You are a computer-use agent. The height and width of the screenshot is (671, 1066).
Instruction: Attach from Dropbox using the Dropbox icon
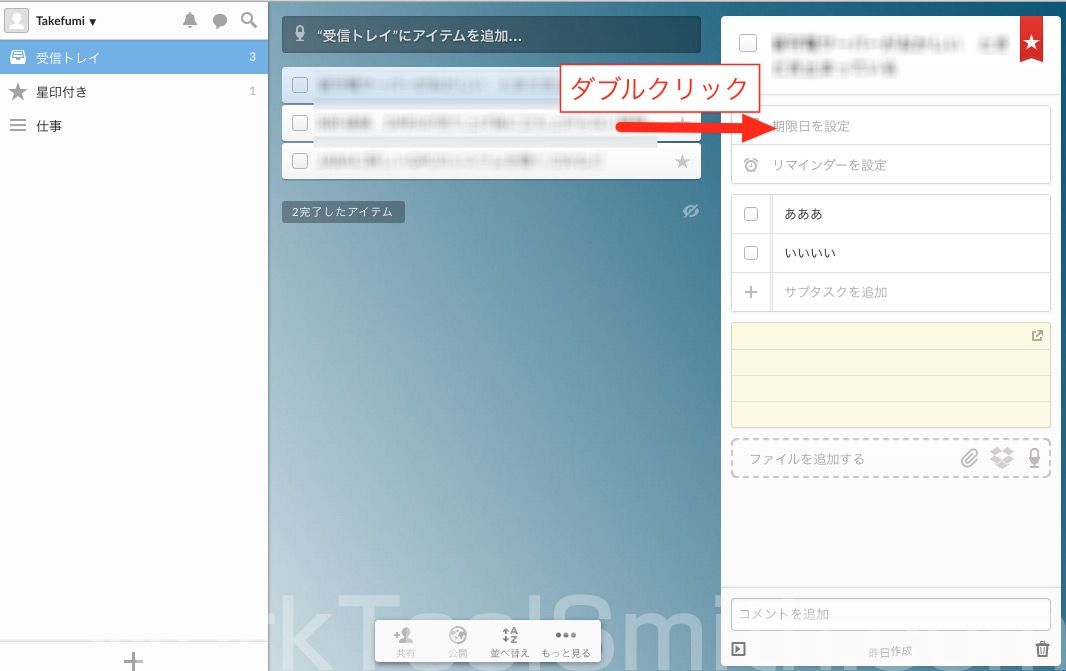[1001, 458]
